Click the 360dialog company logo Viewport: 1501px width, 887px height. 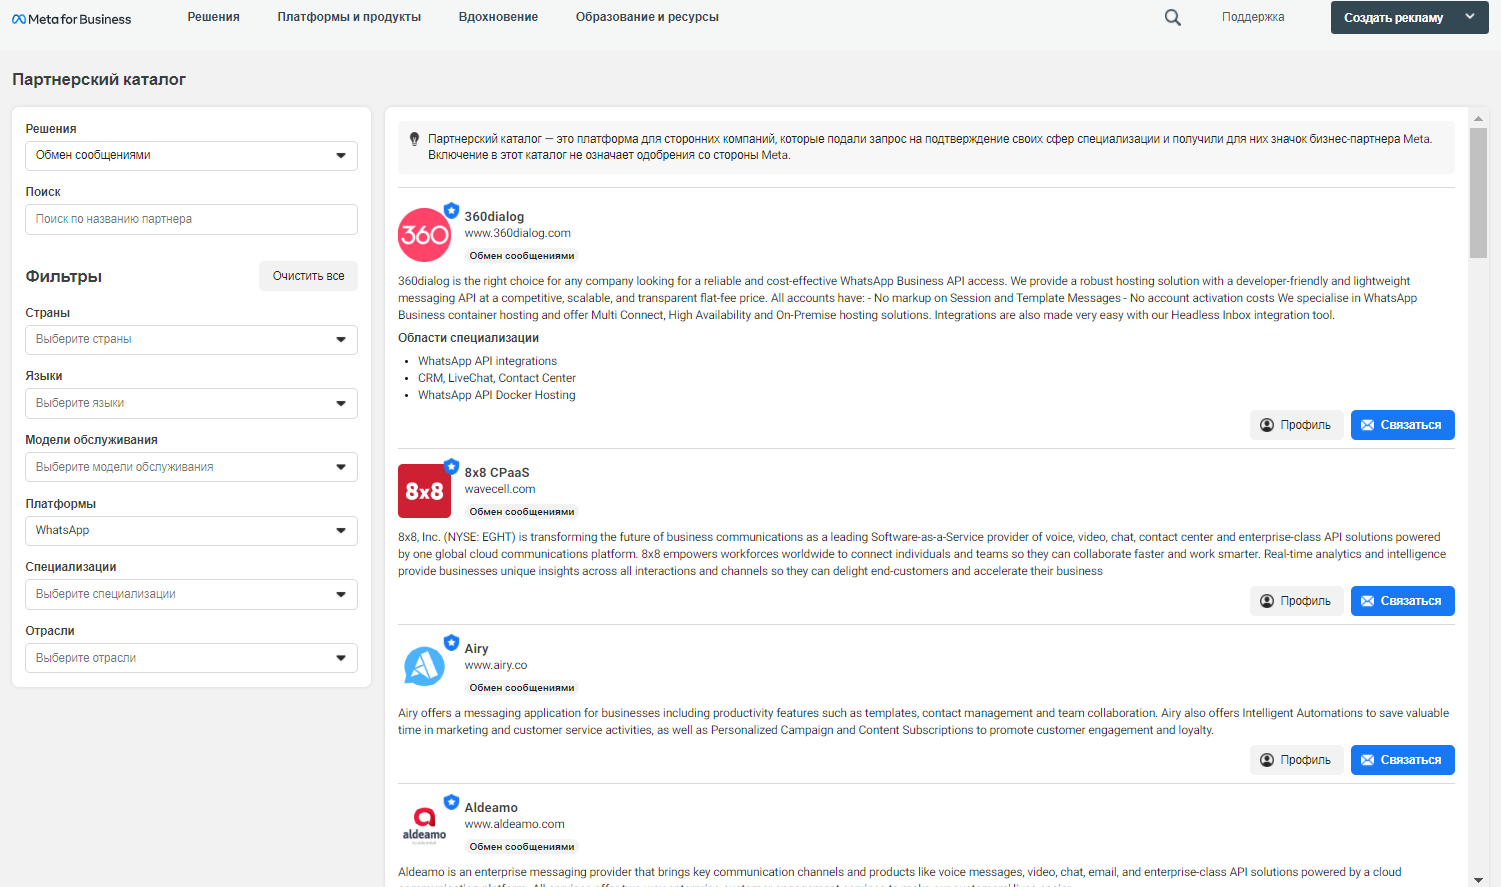coord(424,234)
